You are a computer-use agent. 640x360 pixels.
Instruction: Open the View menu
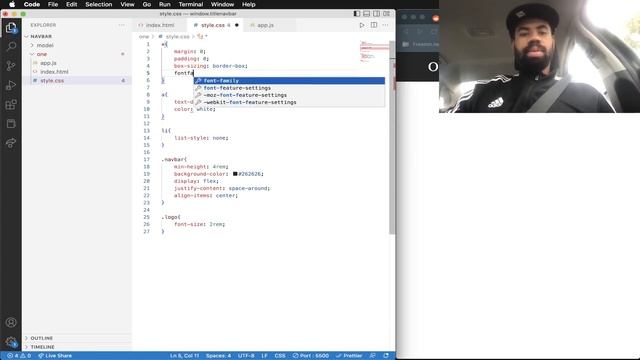127,4
